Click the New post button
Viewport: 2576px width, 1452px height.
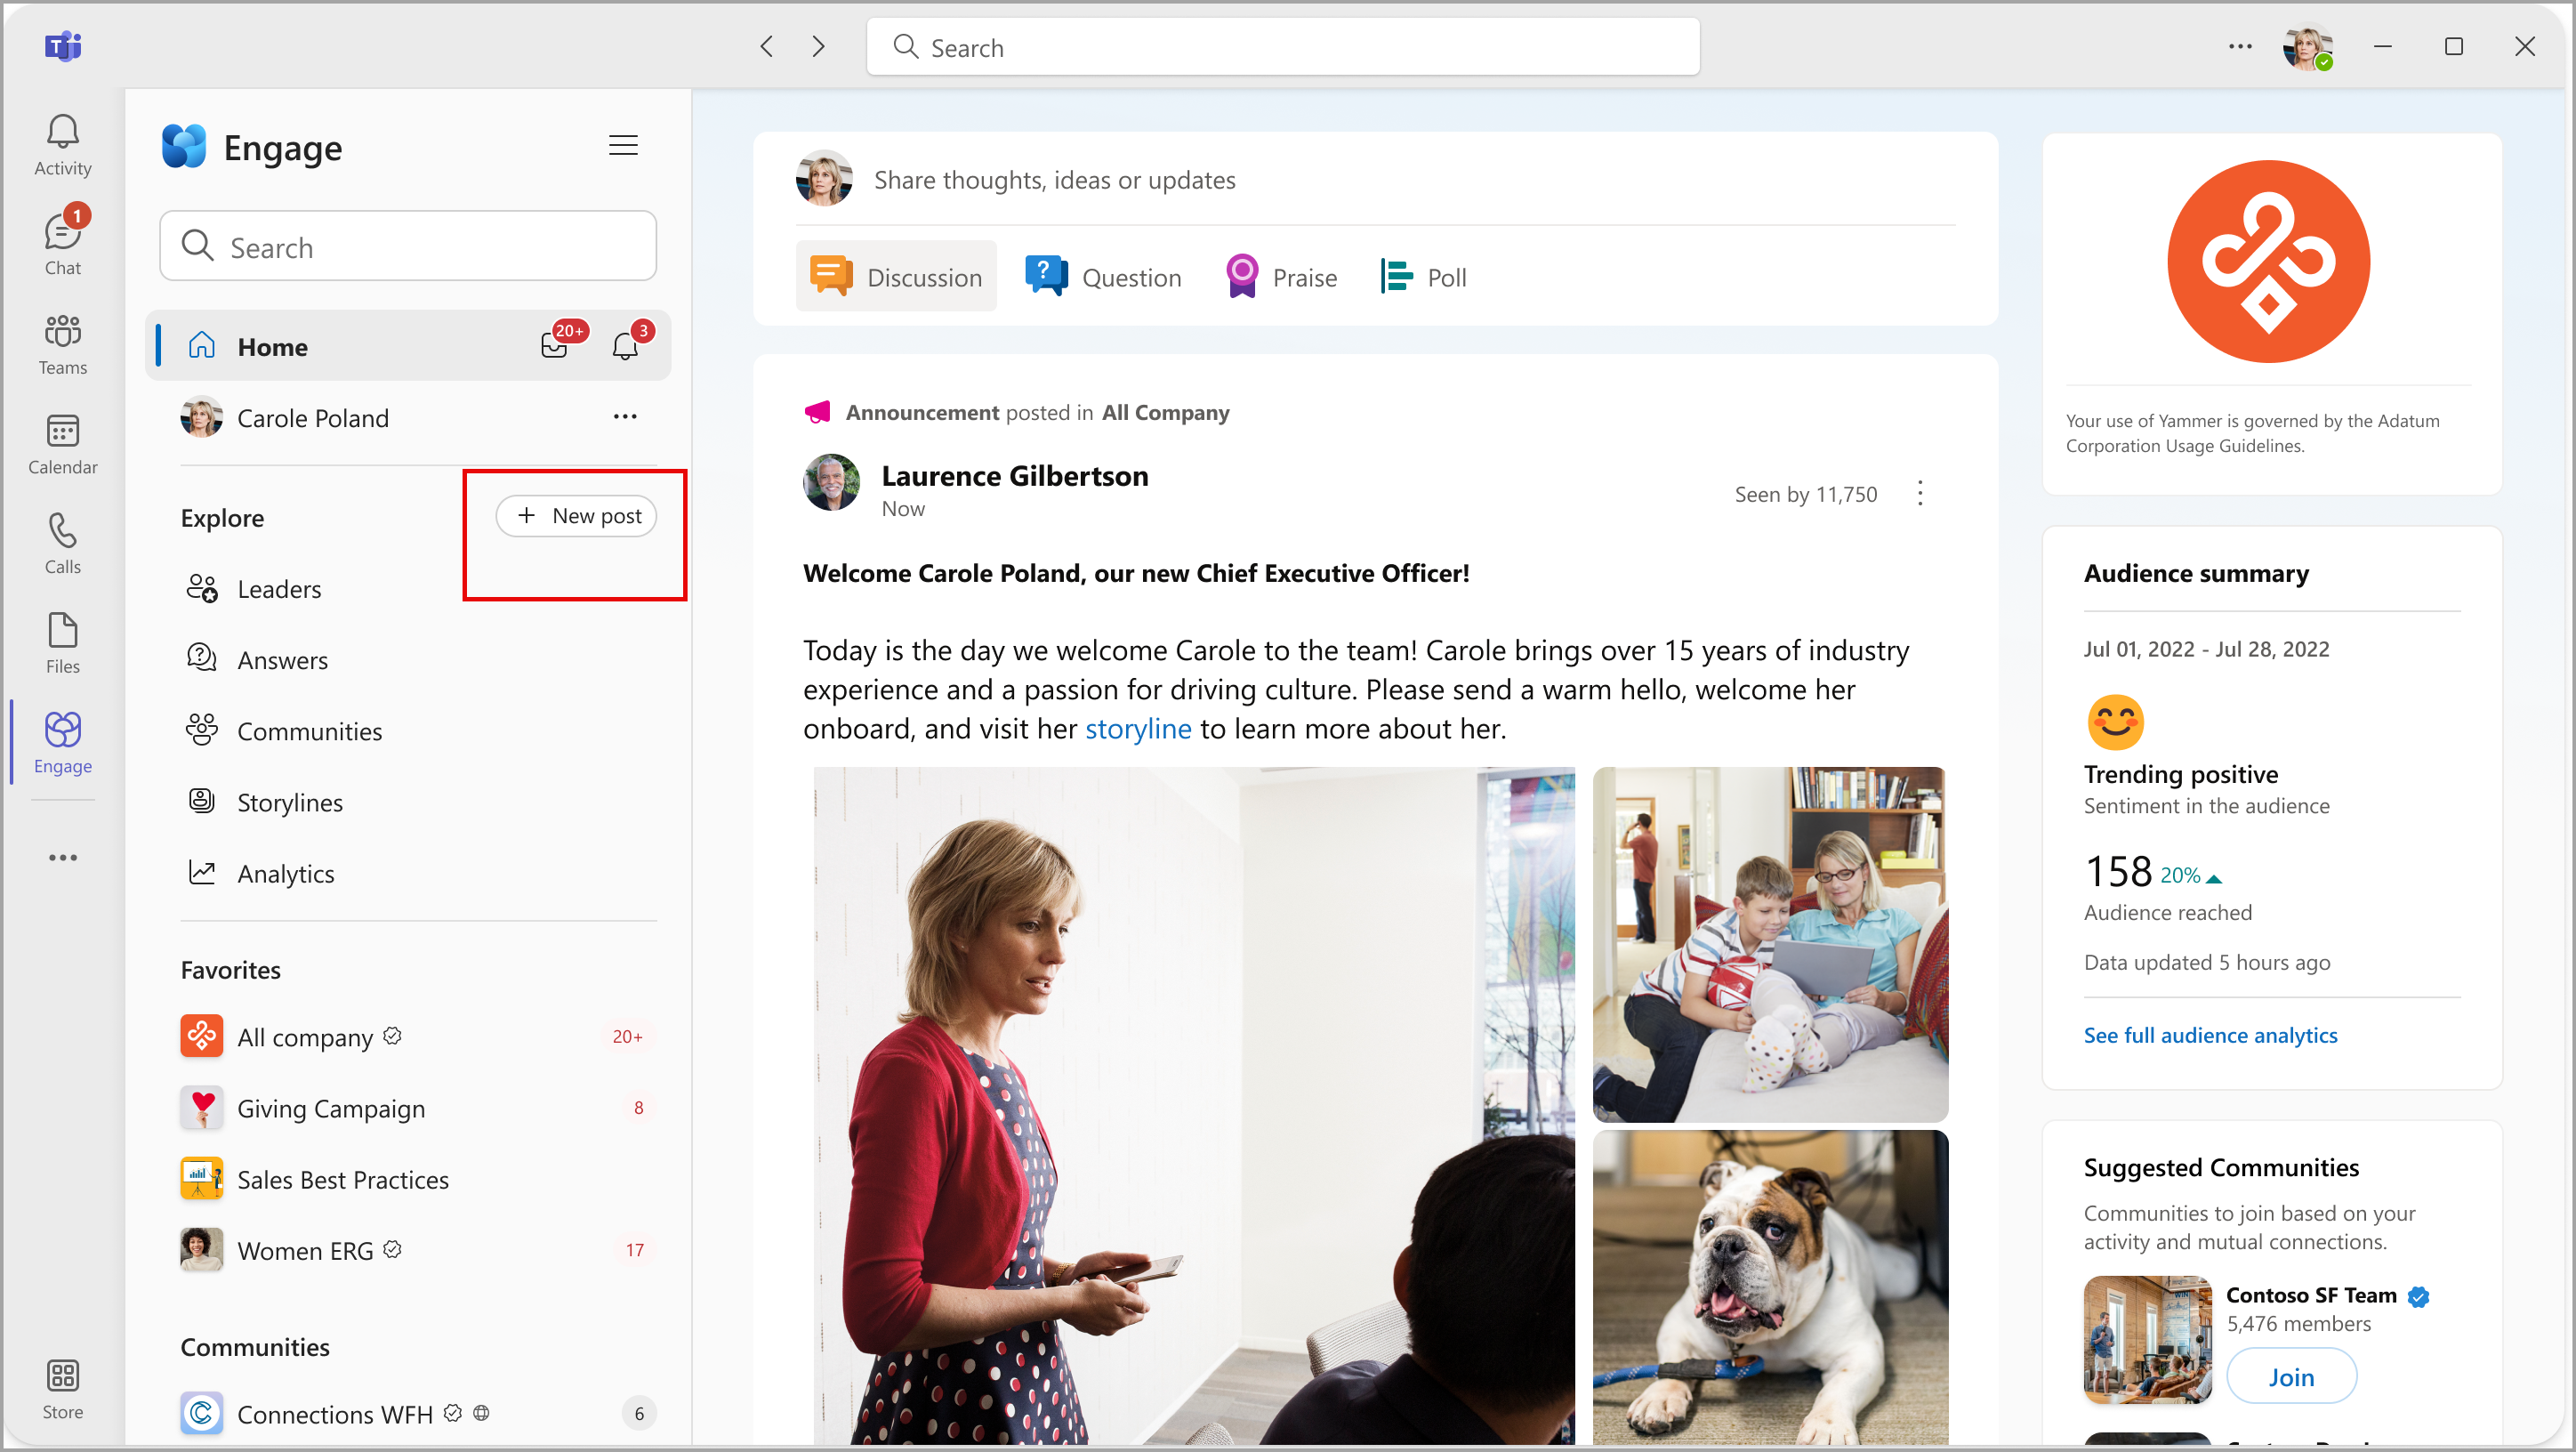point(578,516)
